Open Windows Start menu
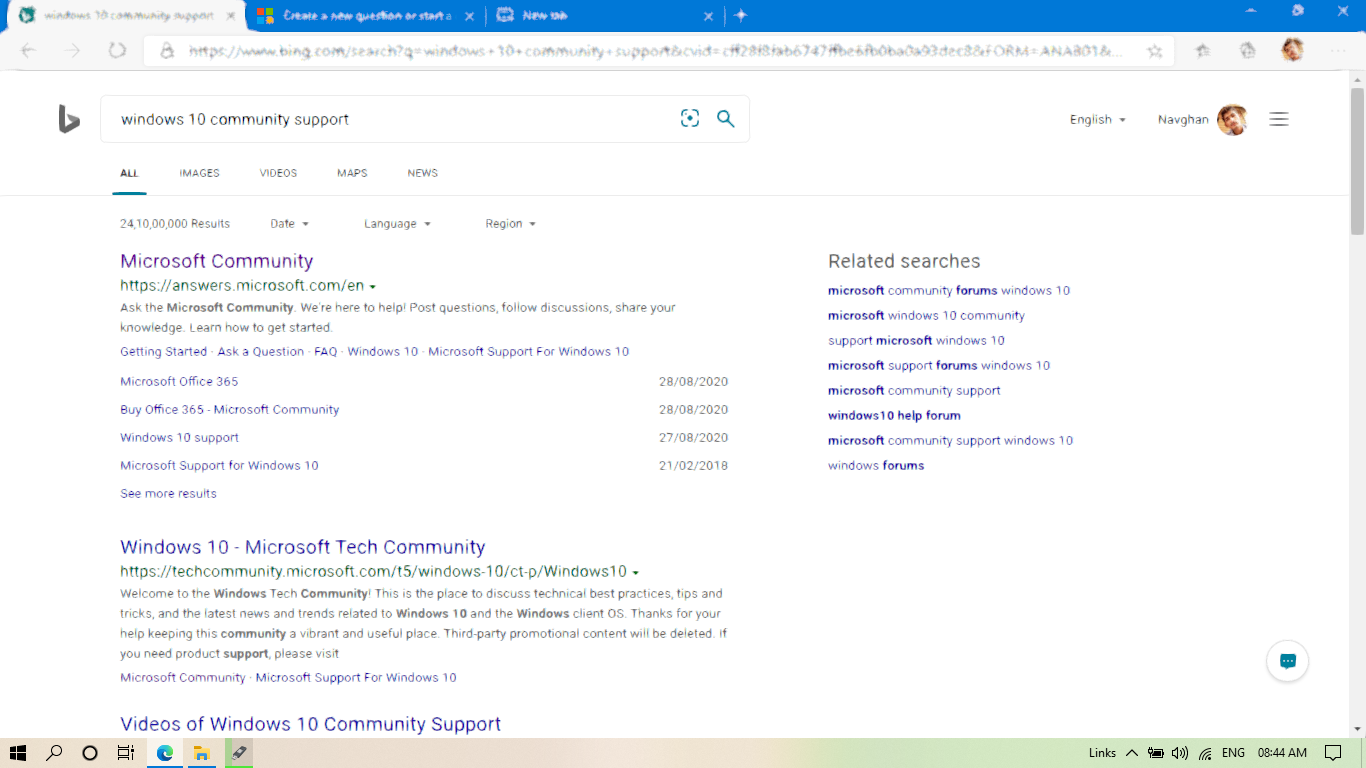1366x768 pixels. (18, 753)
